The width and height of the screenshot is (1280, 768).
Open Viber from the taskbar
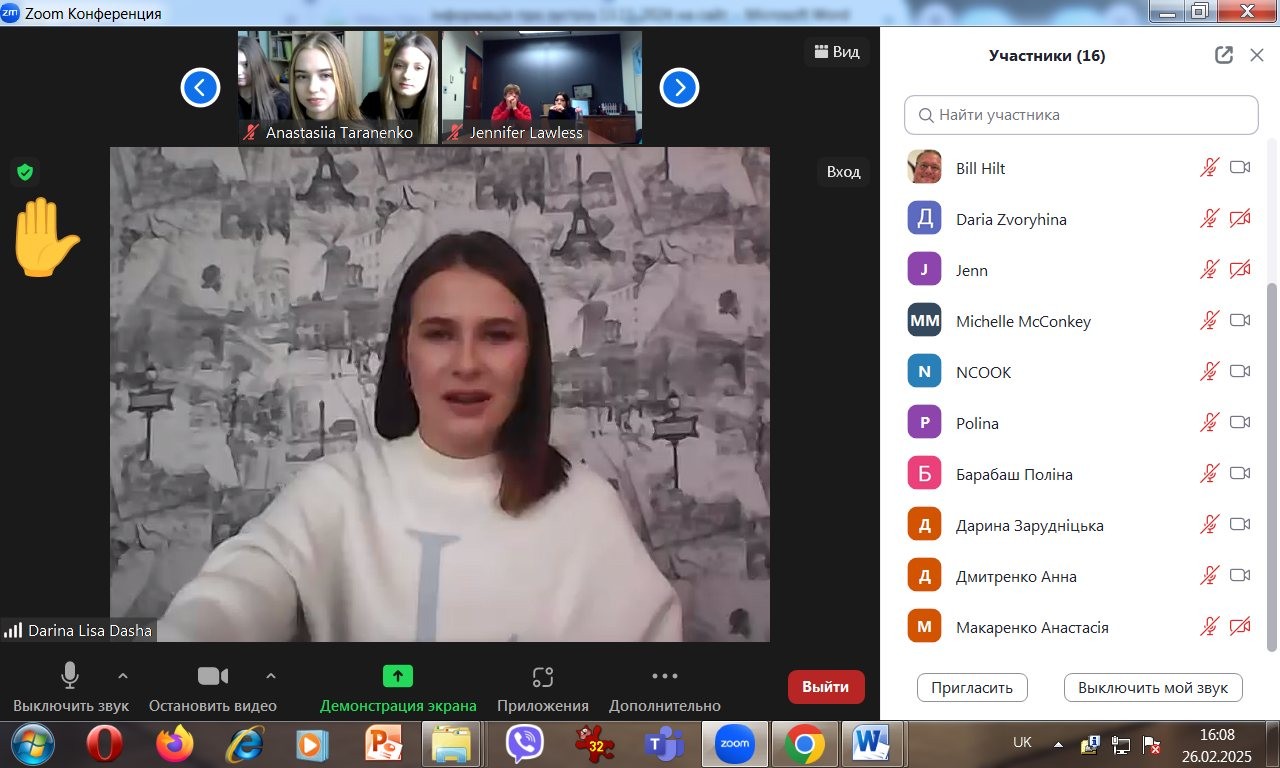(524, 744)
